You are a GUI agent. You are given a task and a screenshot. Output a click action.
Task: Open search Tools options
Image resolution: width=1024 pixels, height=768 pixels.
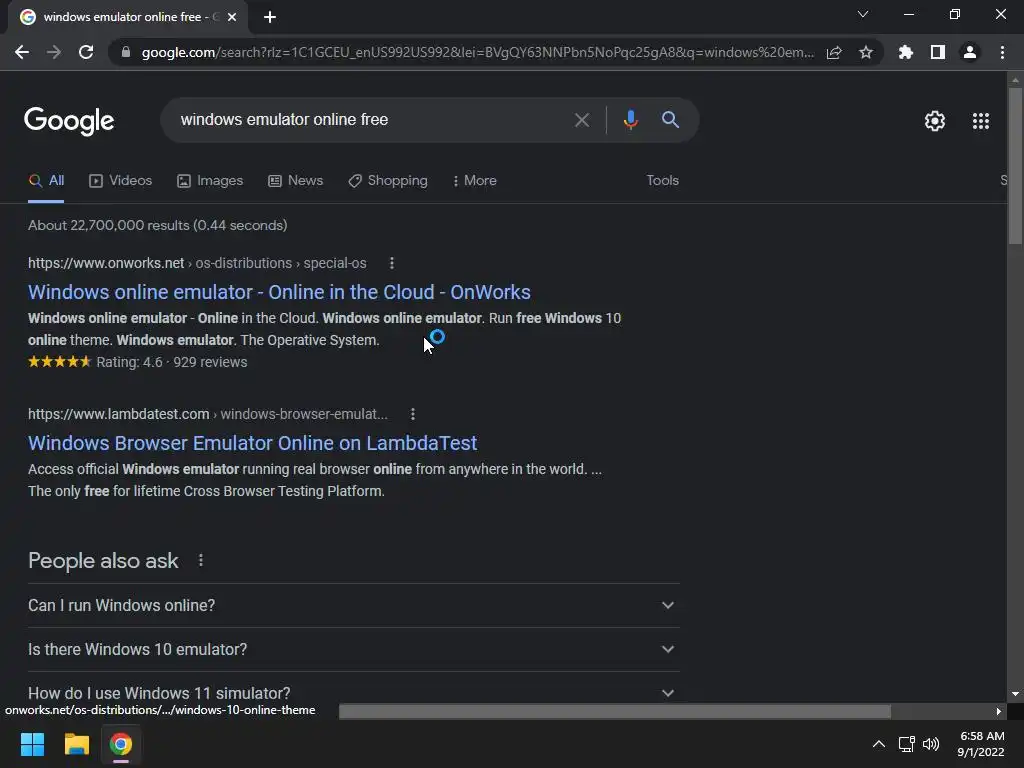662,181
